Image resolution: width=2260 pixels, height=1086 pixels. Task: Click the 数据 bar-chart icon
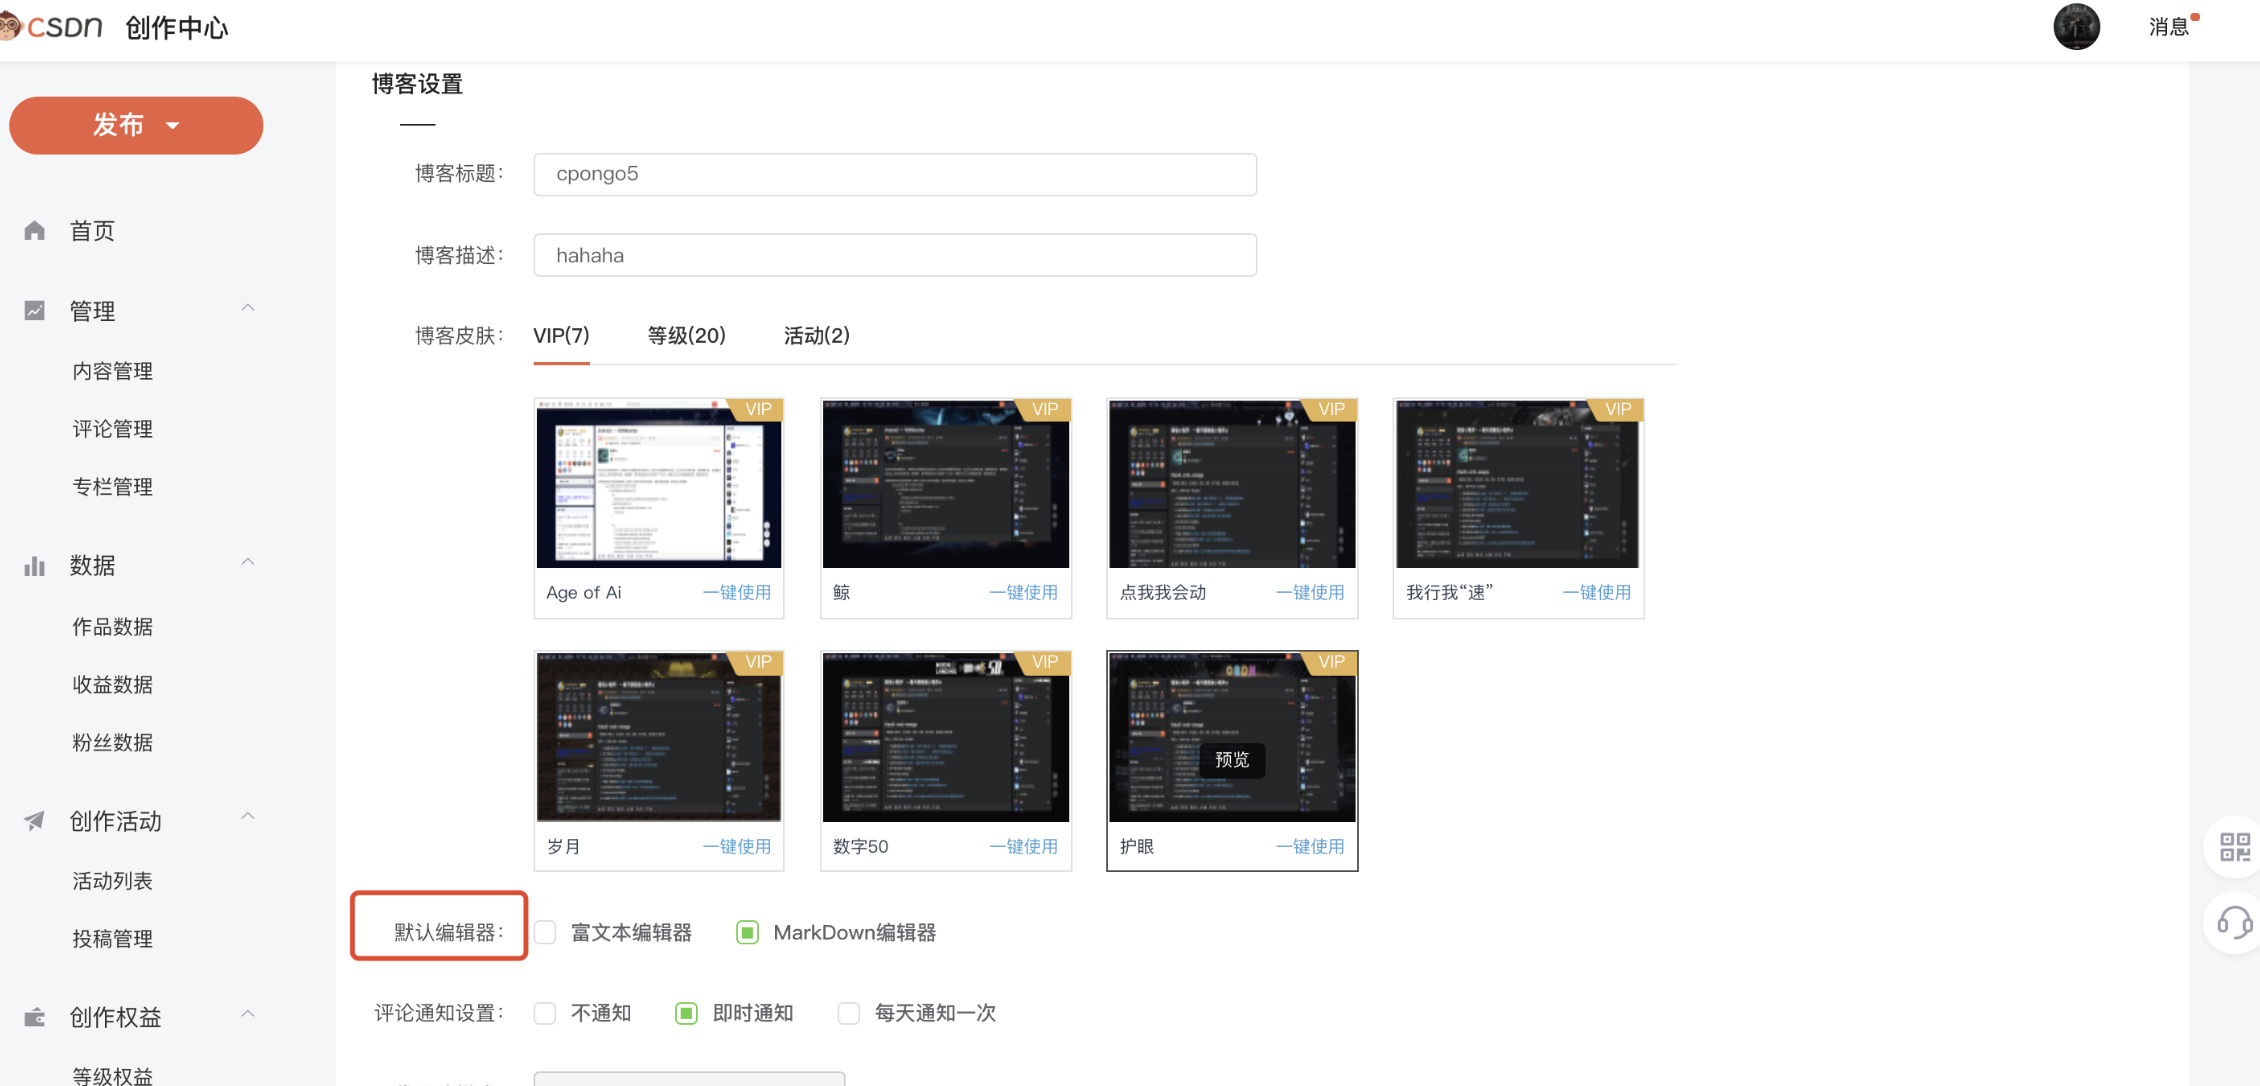[x=34, y=566]
